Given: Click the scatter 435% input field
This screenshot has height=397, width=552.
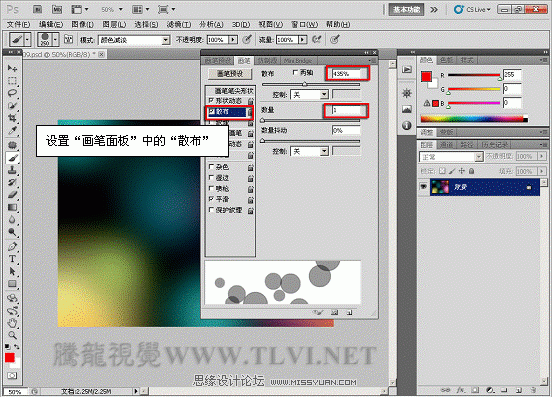Looking at the screenshot, I should (347, 74).
